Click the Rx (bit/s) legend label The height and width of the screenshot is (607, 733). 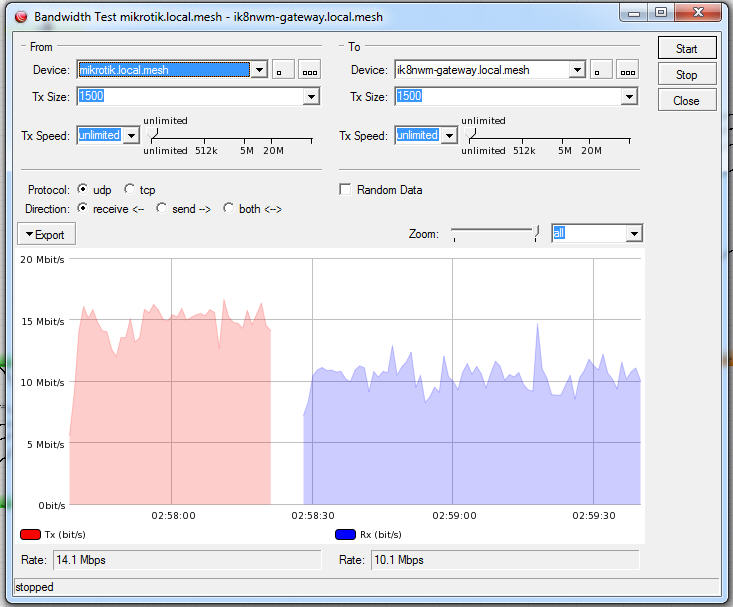tap(381, 535)
